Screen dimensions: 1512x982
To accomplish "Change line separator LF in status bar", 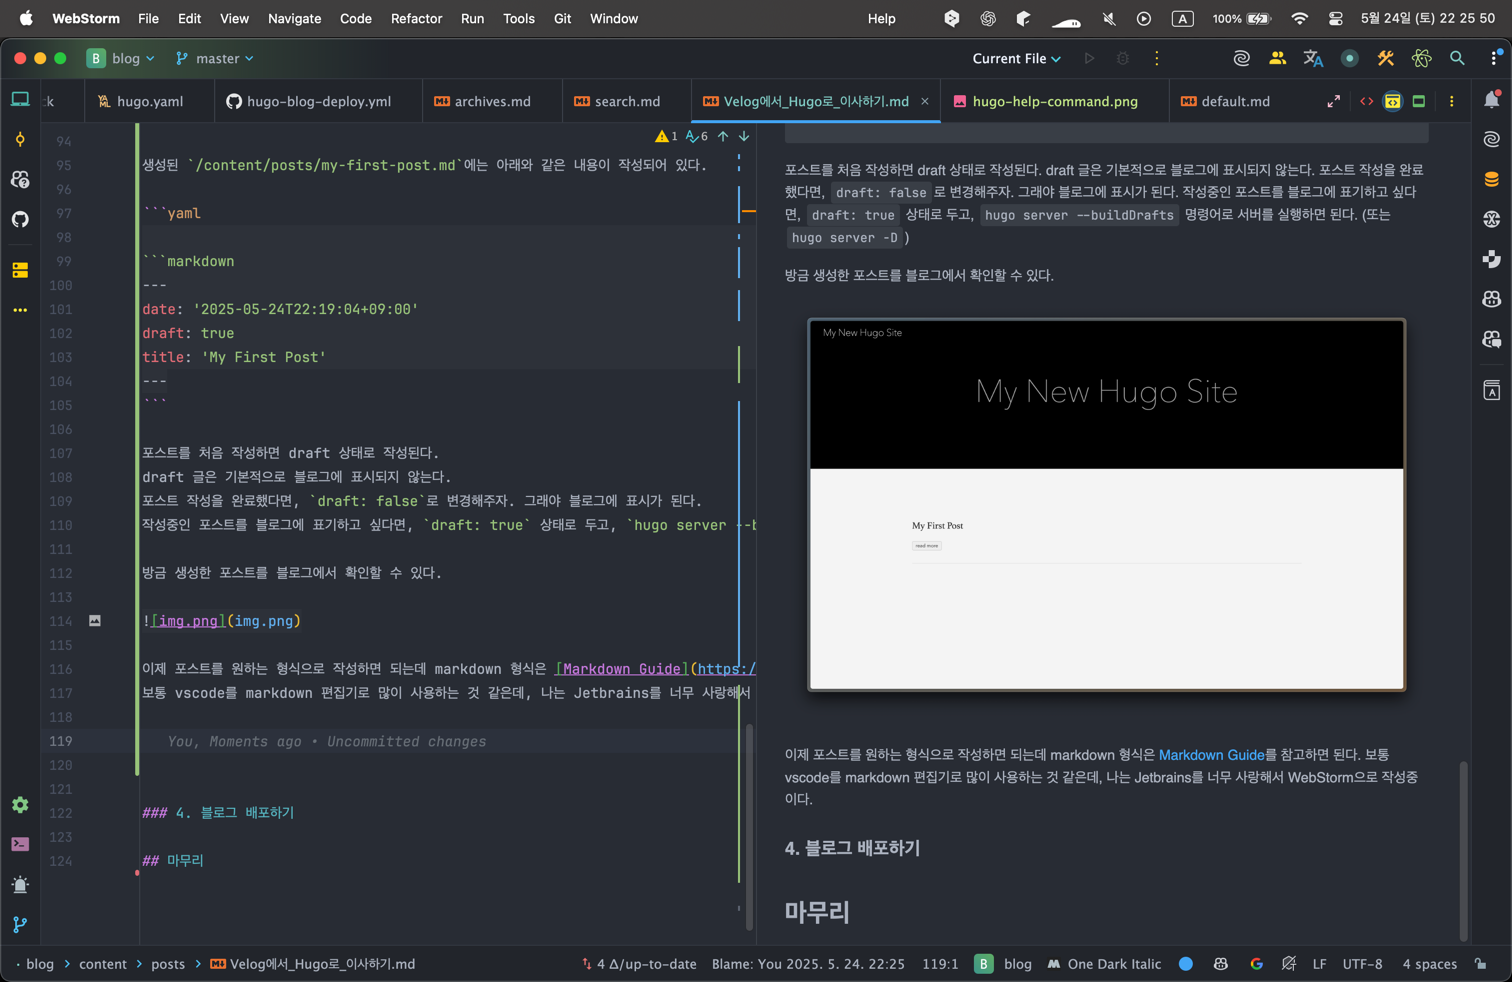I will pos(1319,964).
